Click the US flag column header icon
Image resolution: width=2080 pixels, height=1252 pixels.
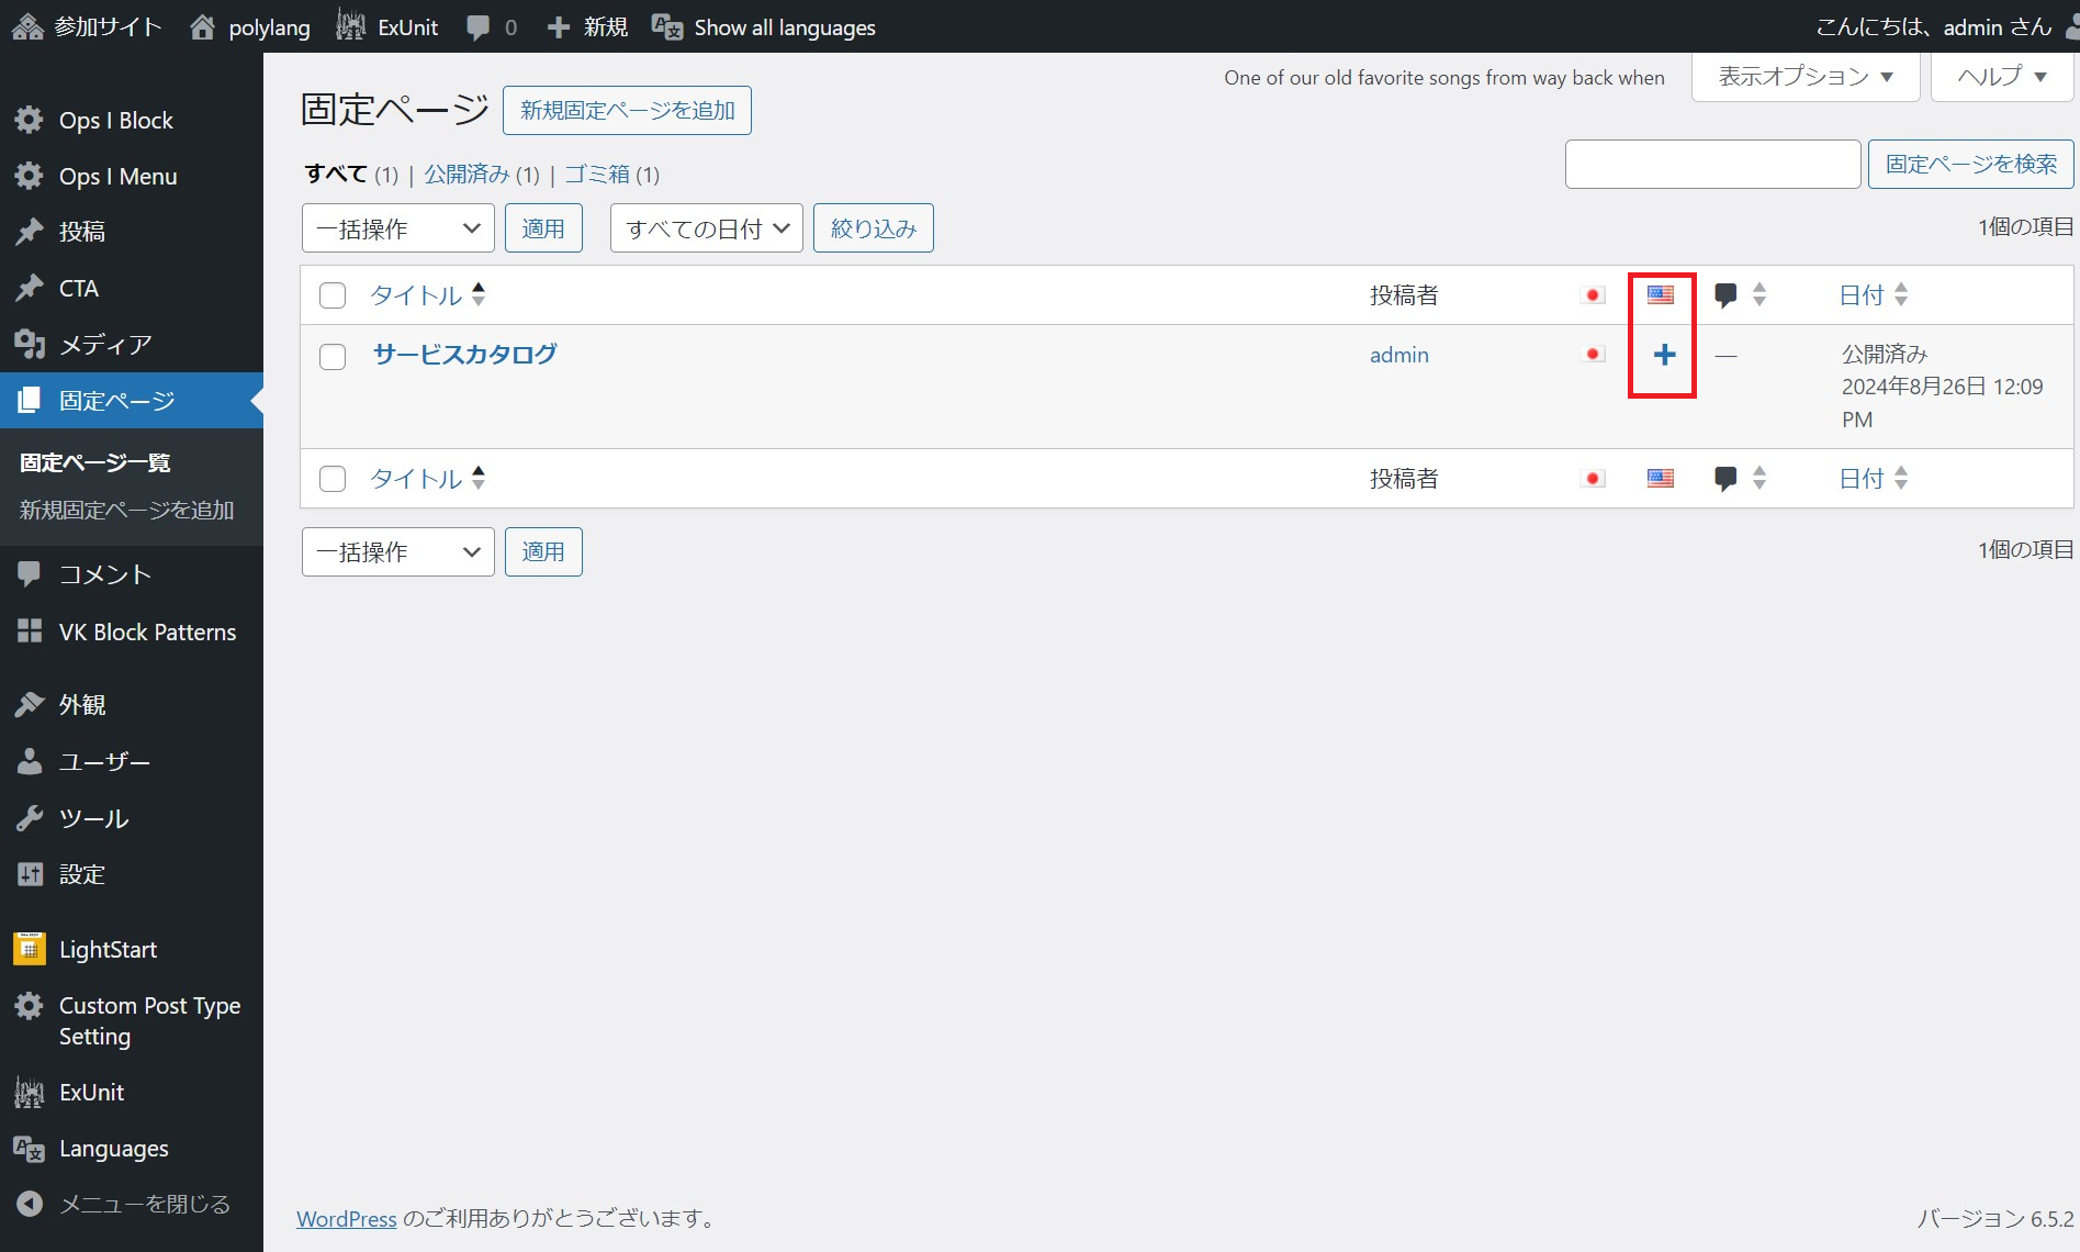coord(1660,294)
